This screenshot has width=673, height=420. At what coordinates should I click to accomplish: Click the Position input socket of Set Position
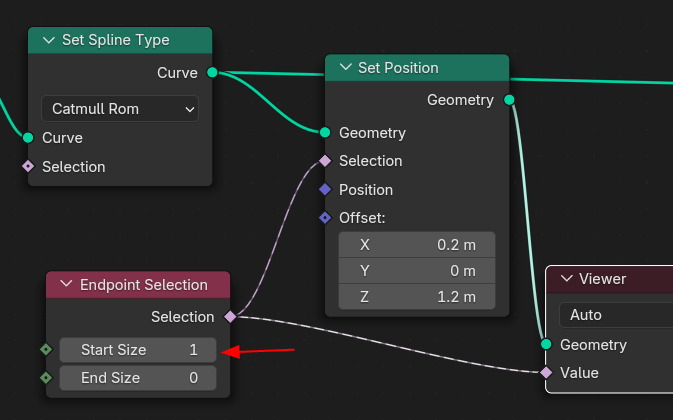325,189
